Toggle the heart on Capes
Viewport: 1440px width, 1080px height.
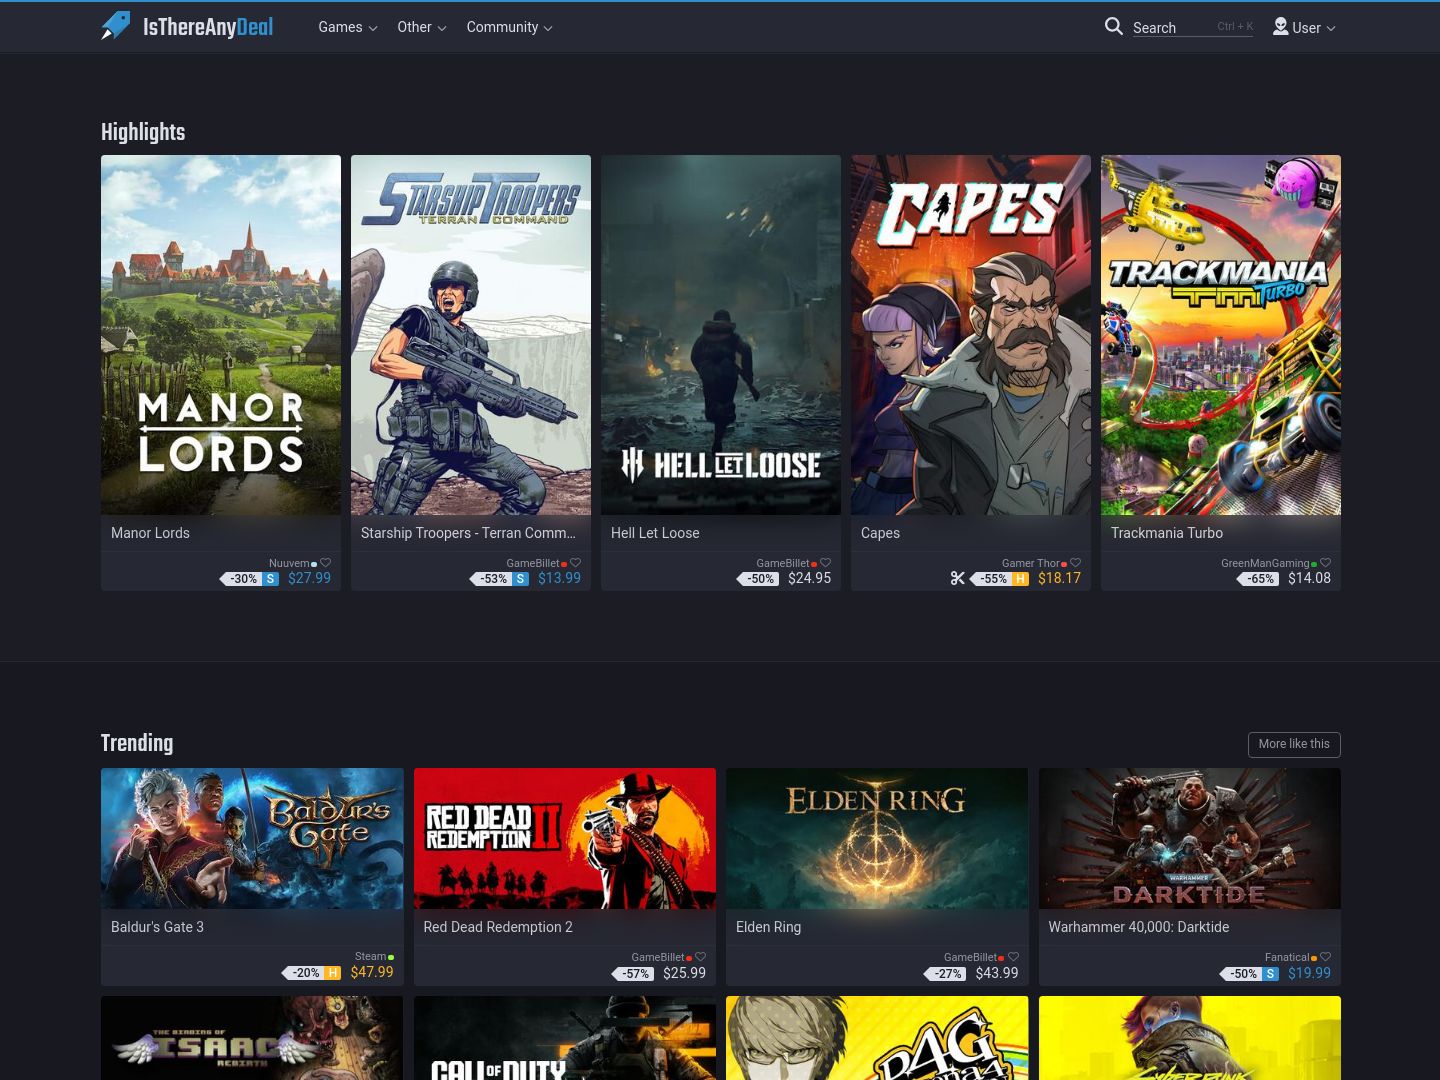tap(1075, 563)
